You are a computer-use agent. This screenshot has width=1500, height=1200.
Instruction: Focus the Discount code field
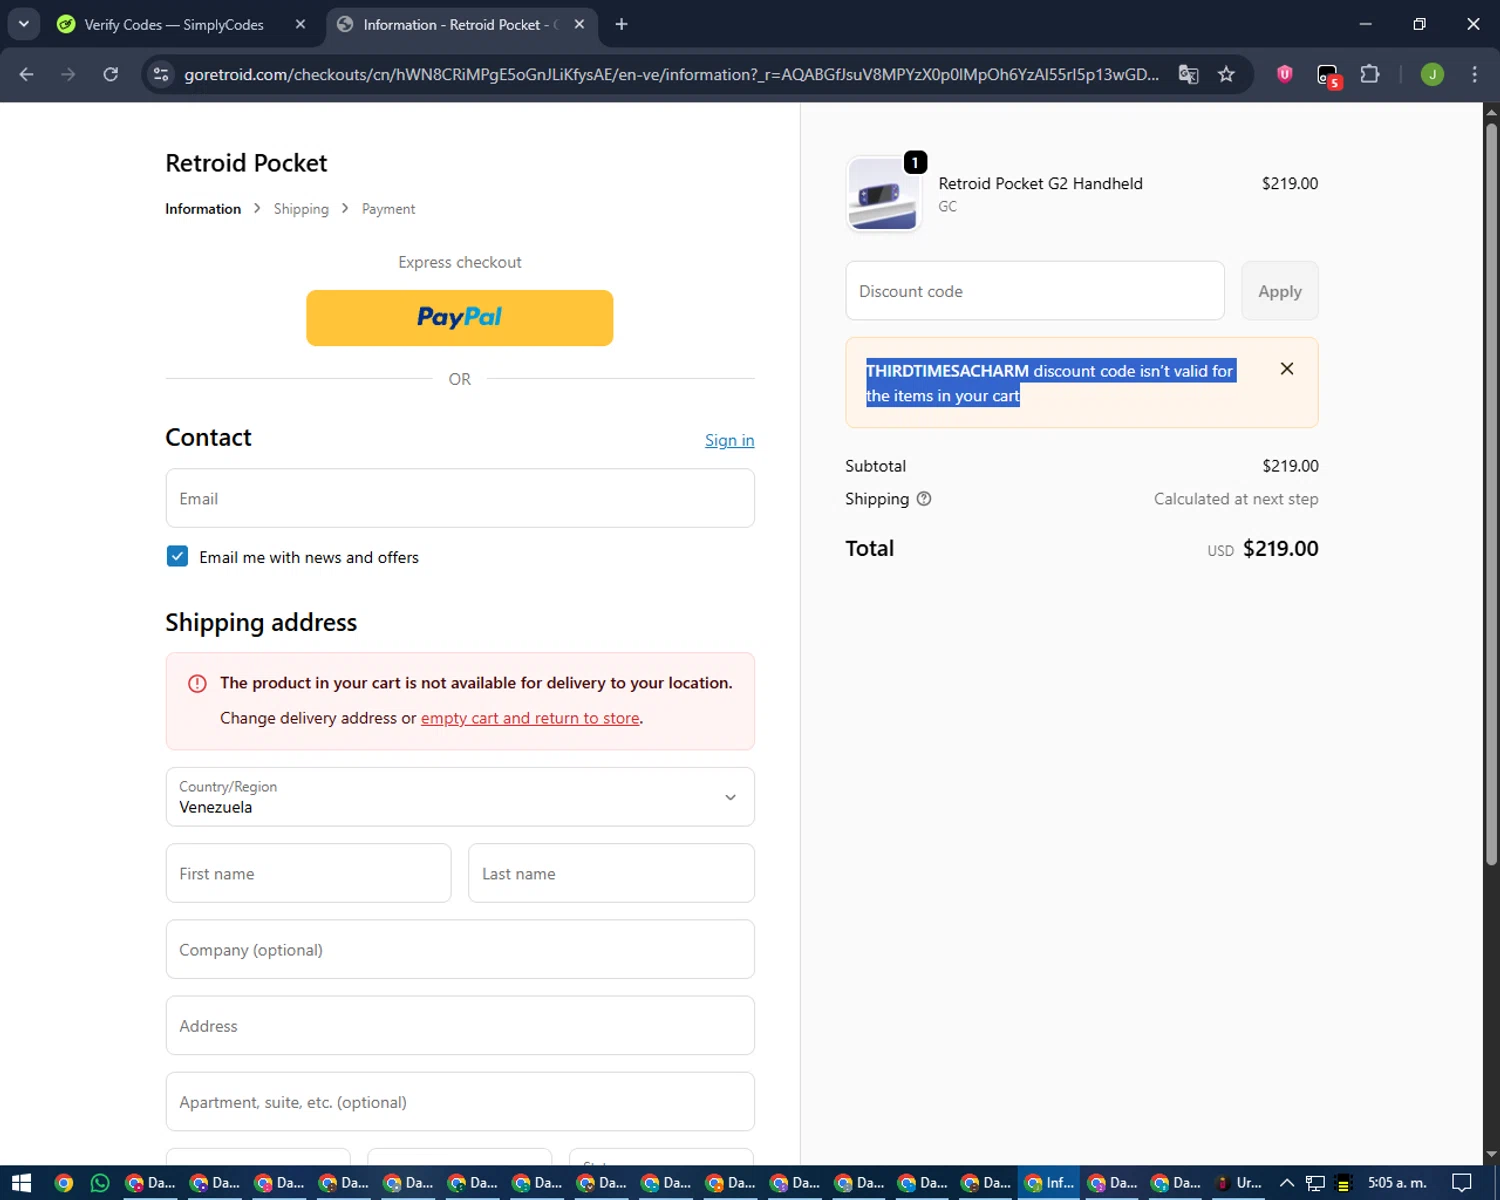[1035, 291]
